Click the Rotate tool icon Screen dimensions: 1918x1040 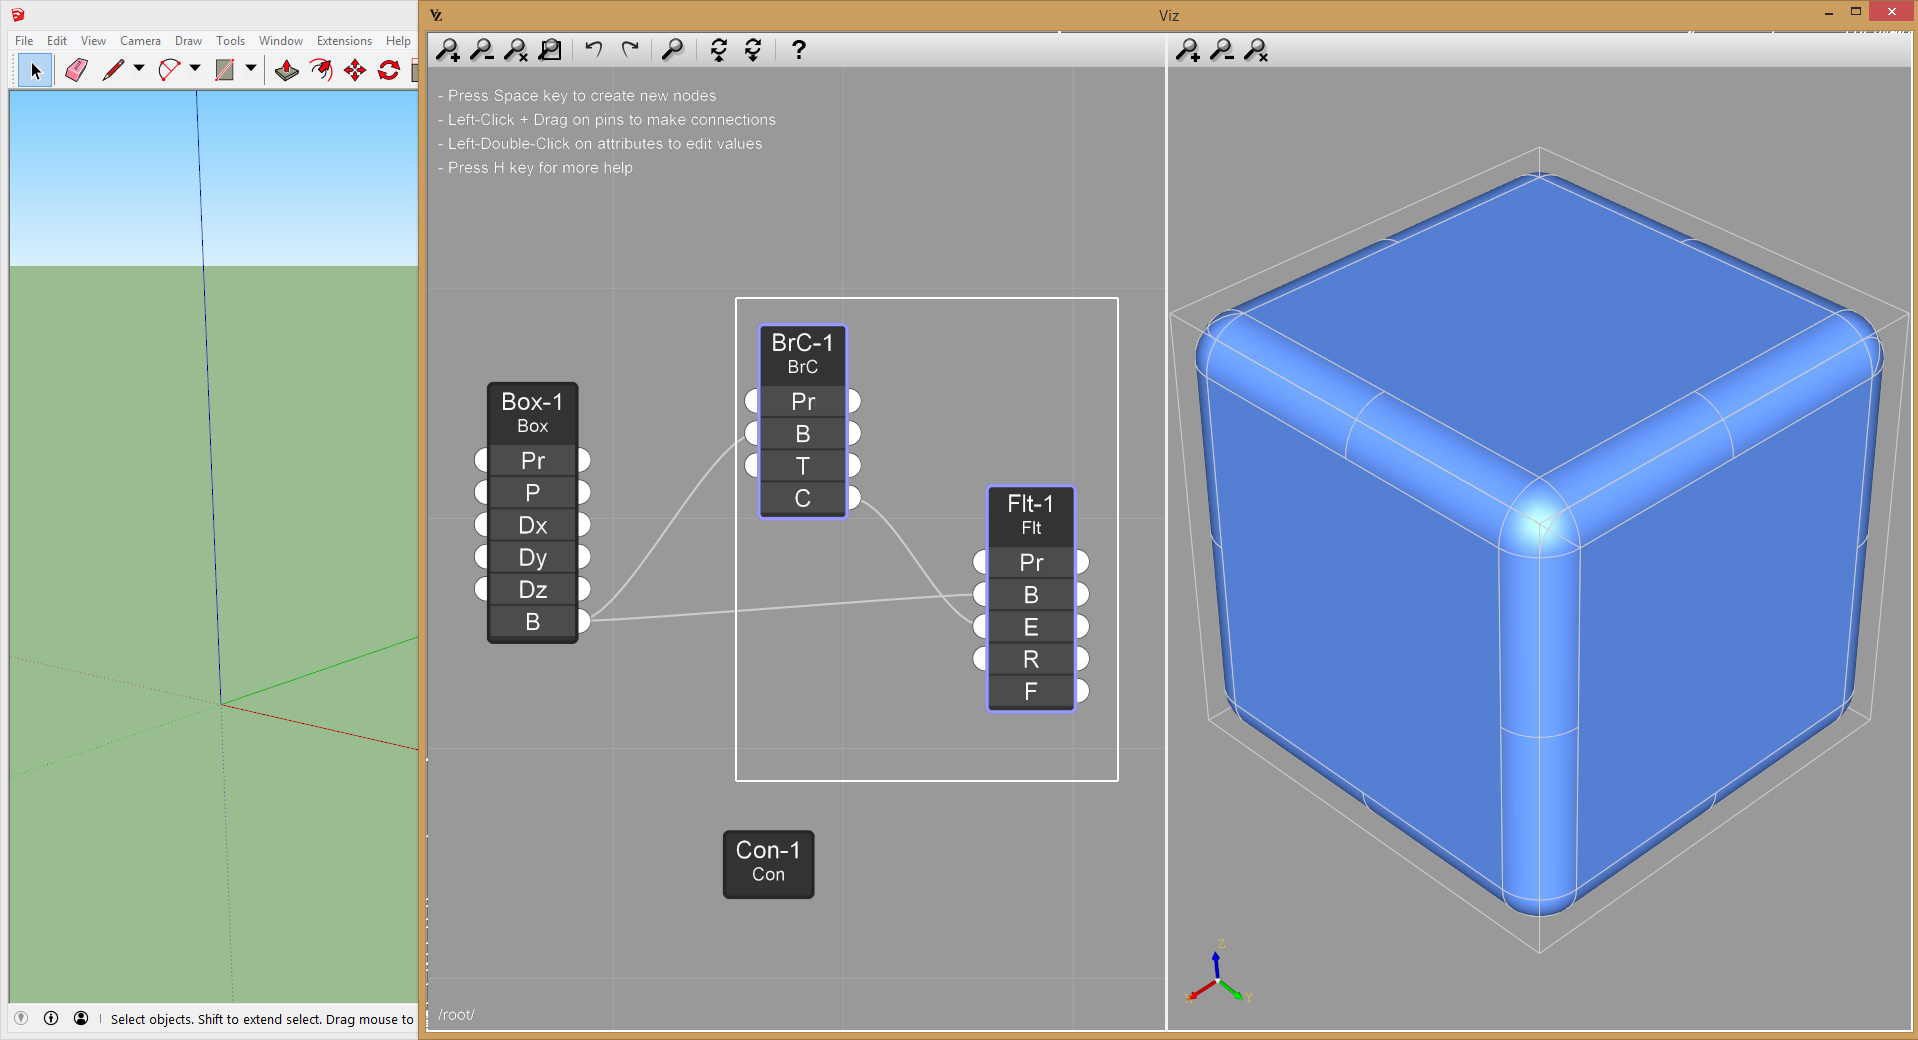pos(389,70)
